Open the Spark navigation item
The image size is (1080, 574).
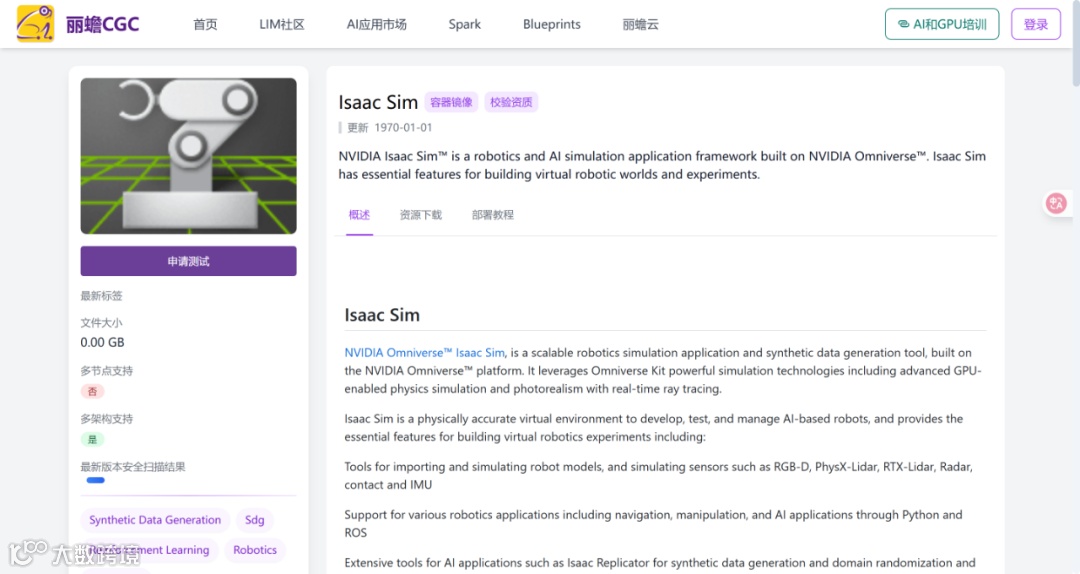pos(464,24)
